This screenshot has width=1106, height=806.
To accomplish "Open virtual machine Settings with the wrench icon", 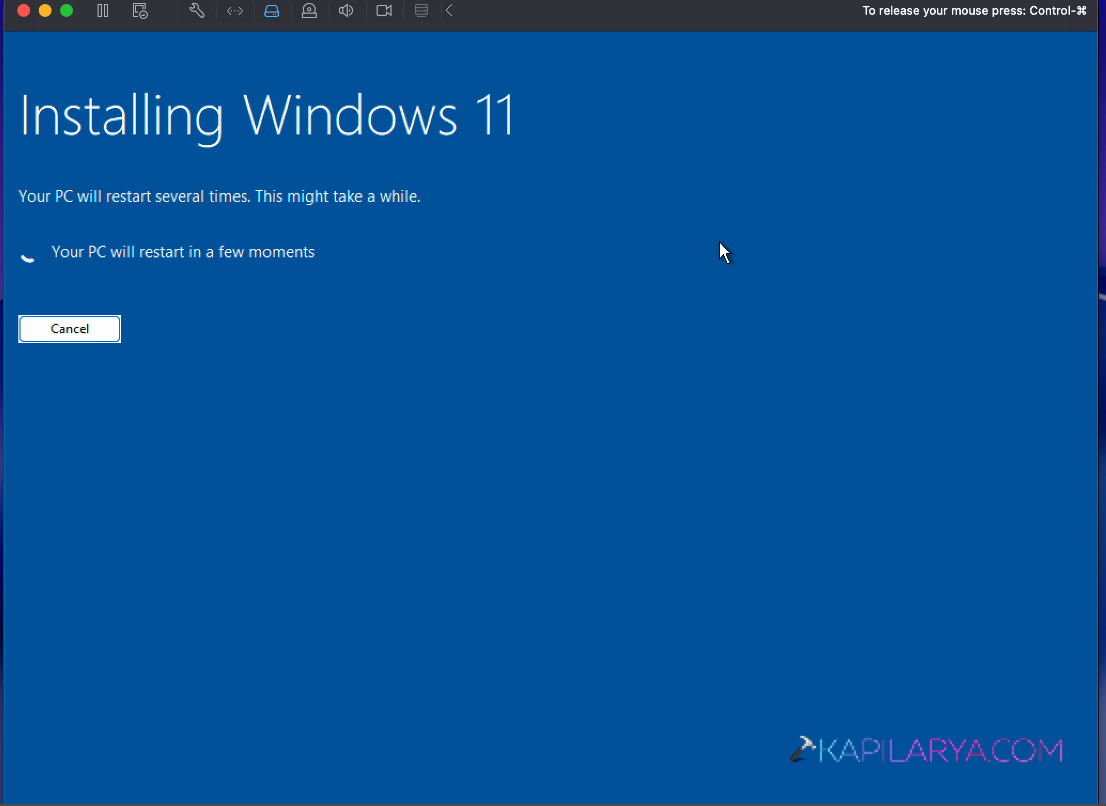I will point(196,11).
